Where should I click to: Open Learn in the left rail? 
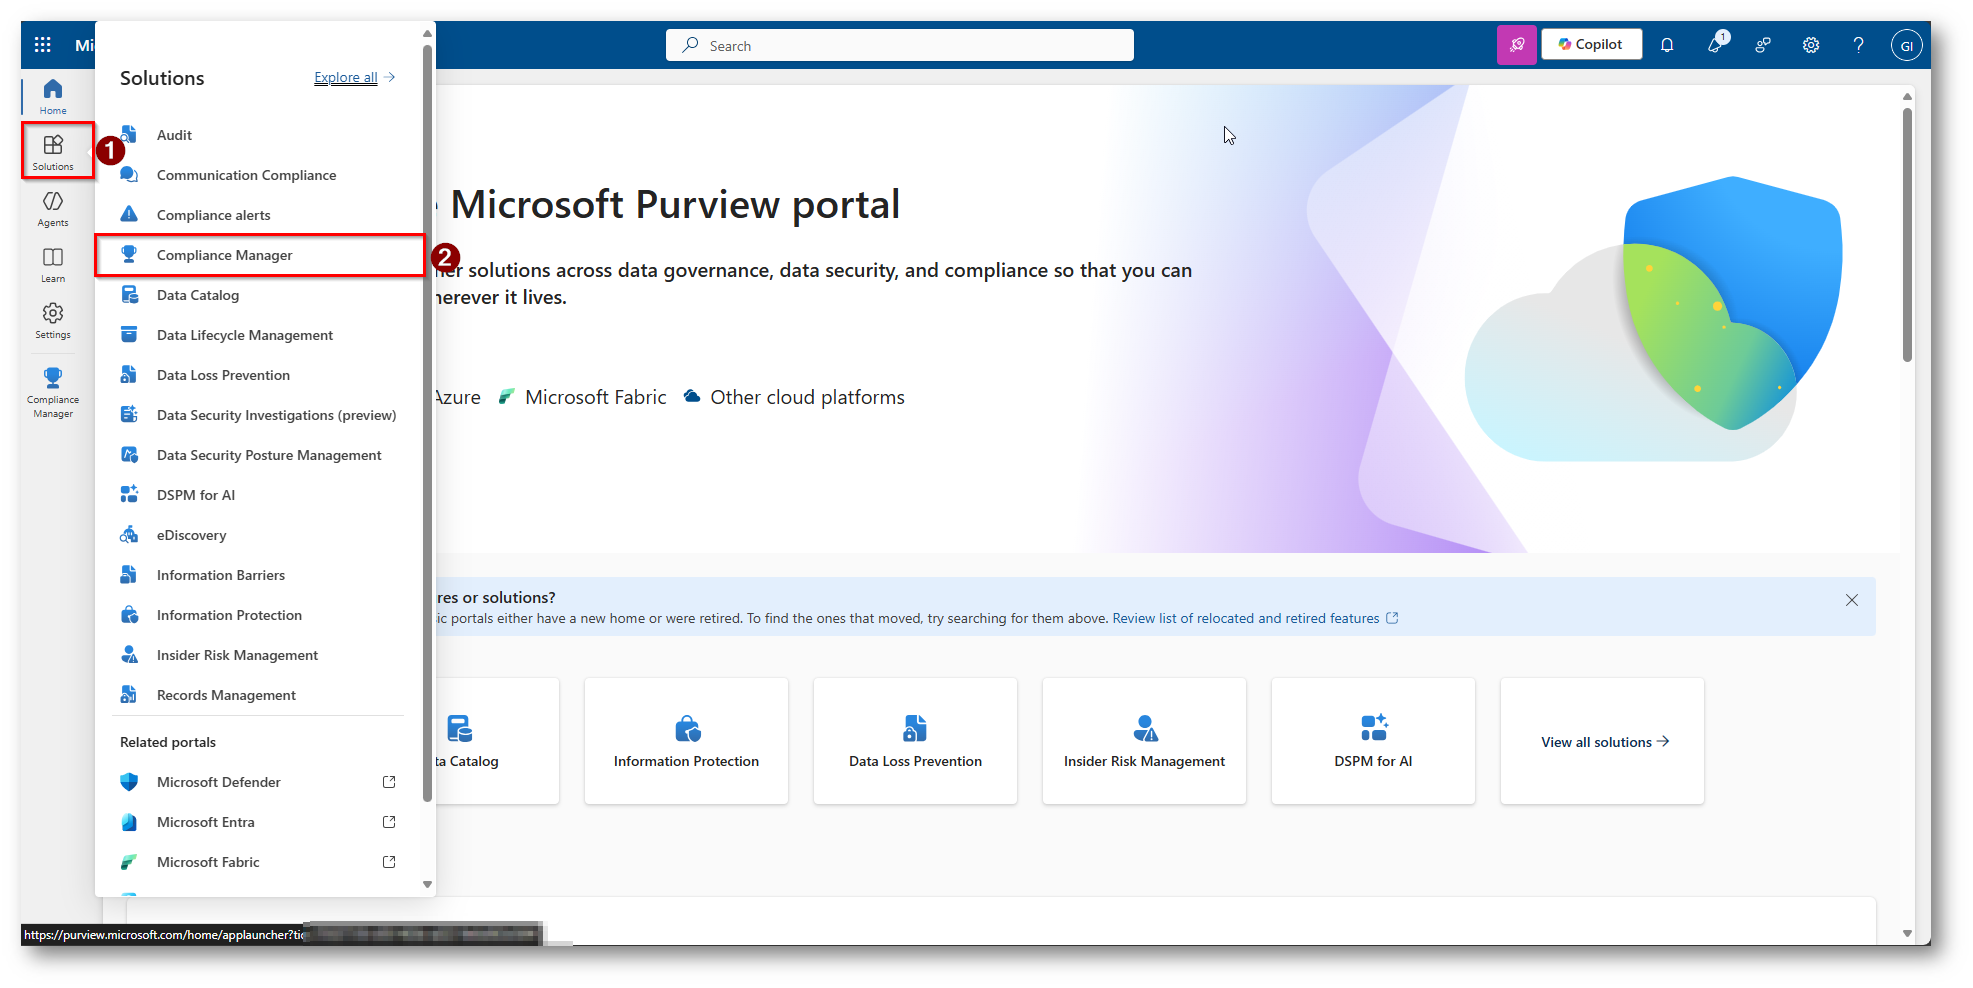53,265
